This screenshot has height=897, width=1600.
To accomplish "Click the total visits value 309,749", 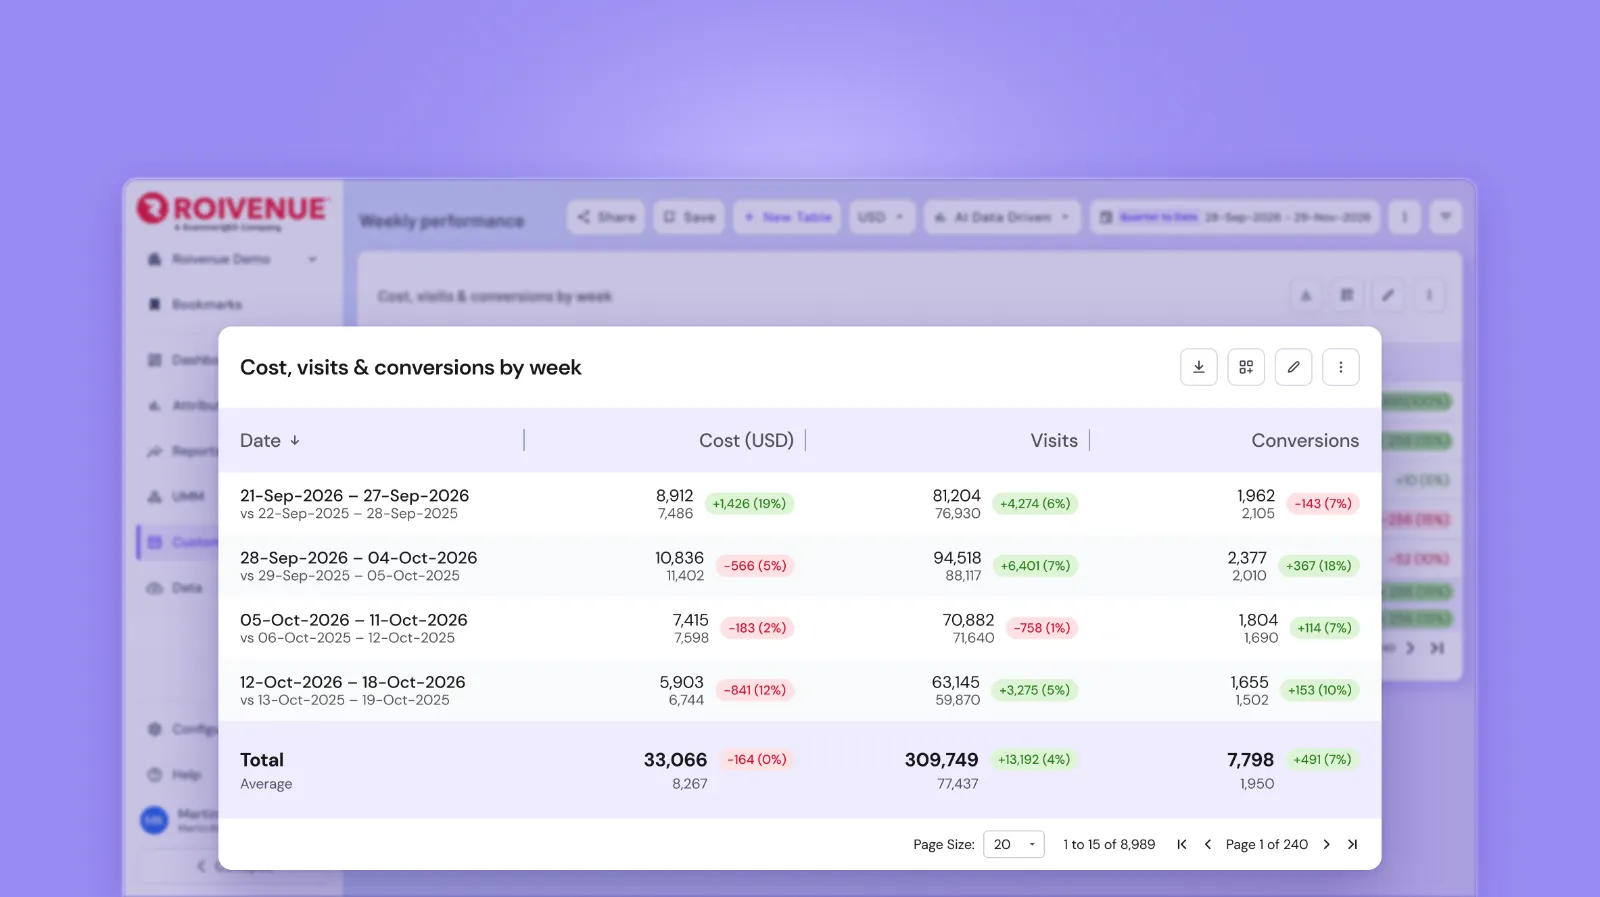I will [941, 760].
